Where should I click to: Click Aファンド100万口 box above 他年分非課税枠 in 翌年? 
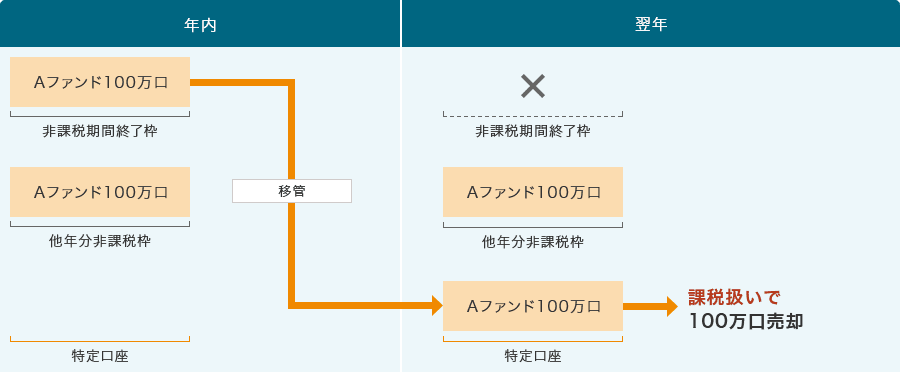point(533,192)
